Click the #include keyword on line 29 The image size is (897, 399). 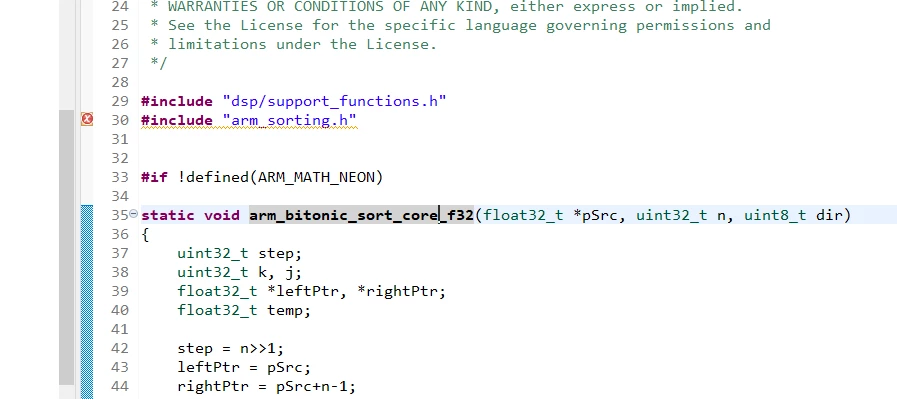[177, 101]
